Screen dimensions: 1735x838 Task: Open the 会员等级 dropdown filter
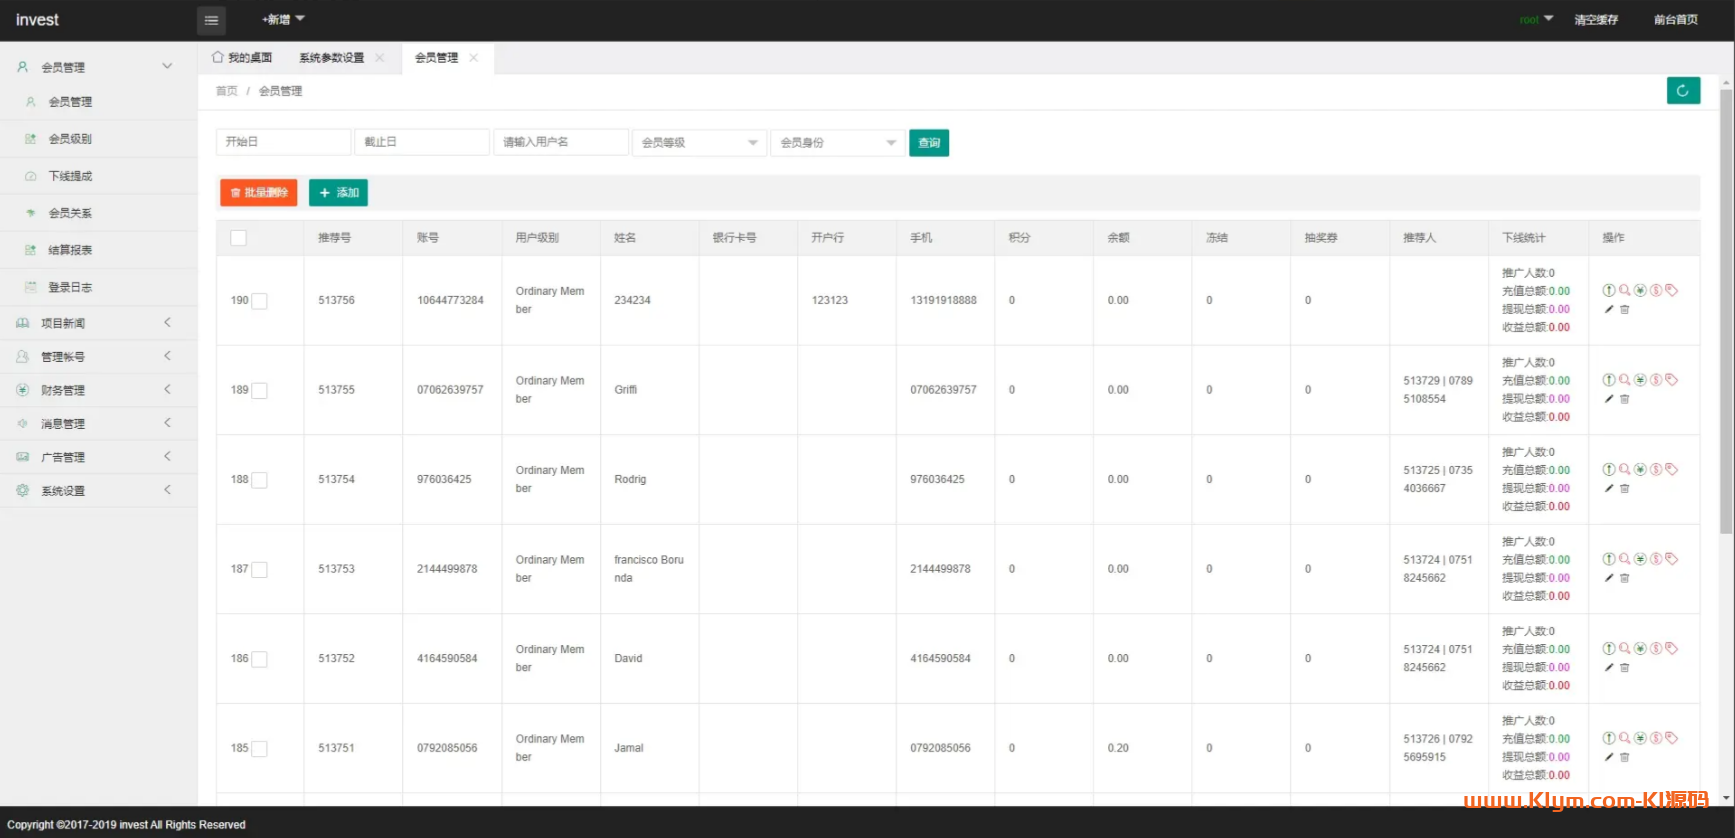click(699, 143)
